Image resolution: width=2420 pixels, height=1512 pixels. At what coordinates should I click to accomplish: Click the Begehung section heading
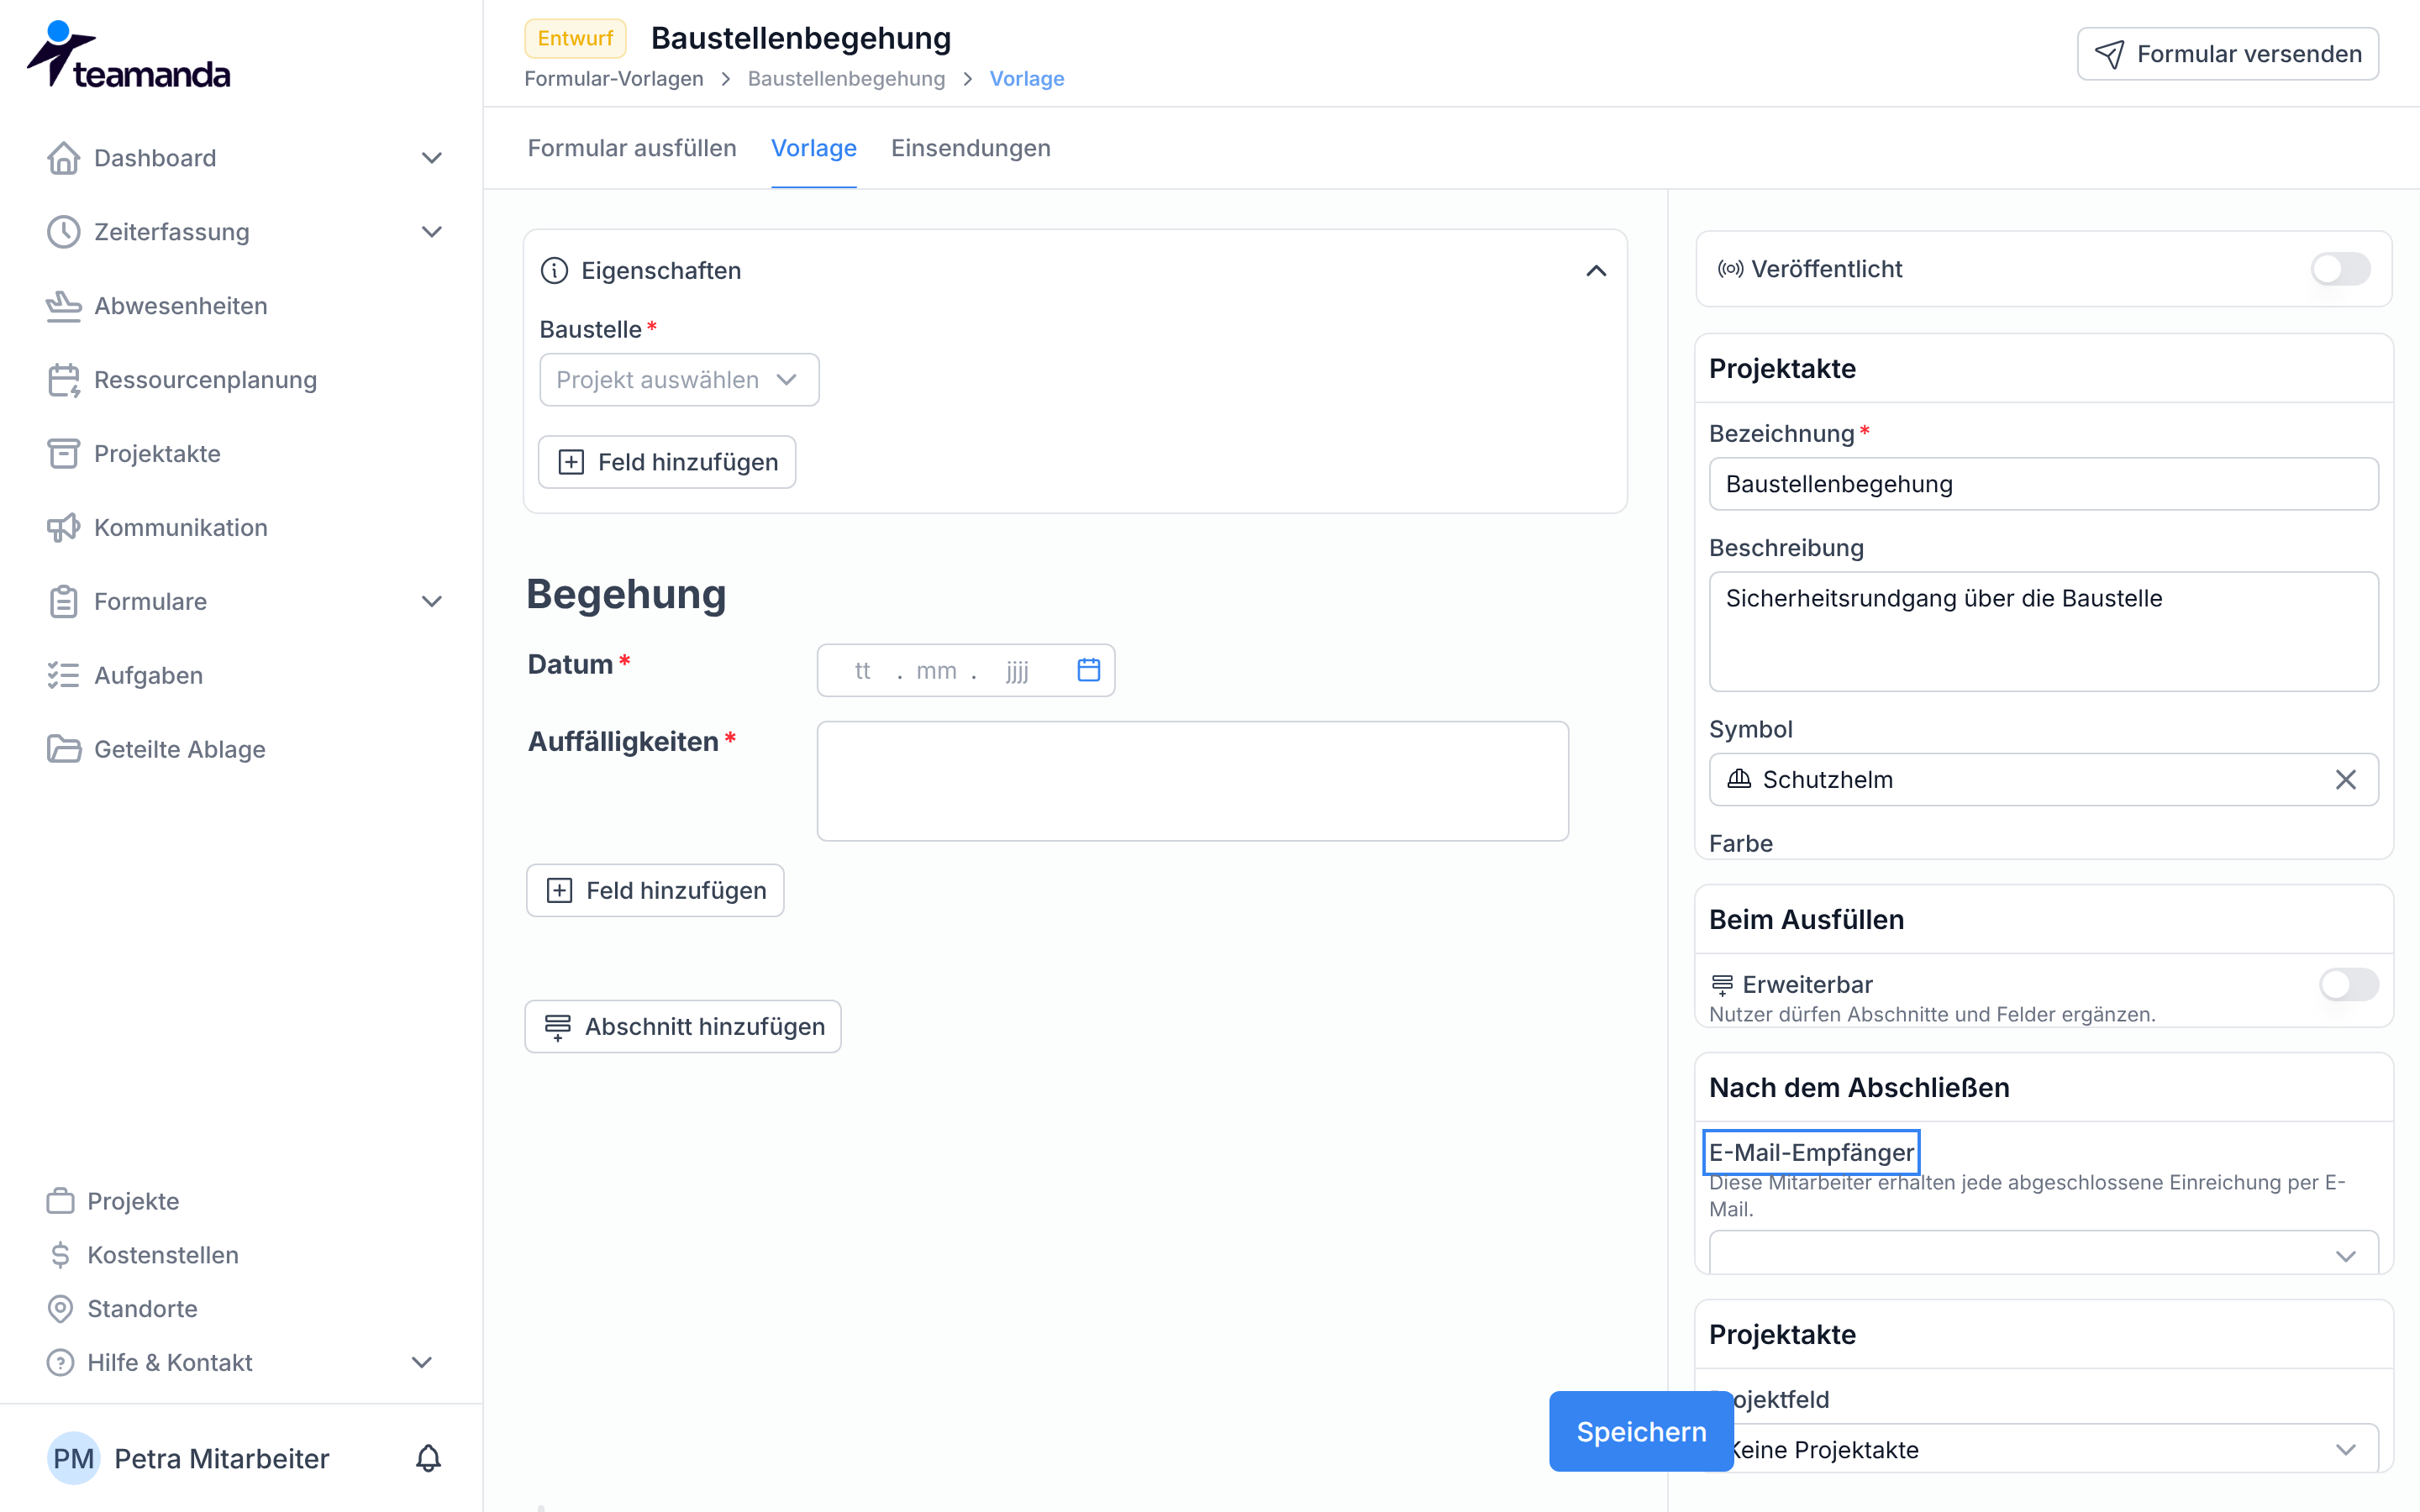click(x=626, y=594)
